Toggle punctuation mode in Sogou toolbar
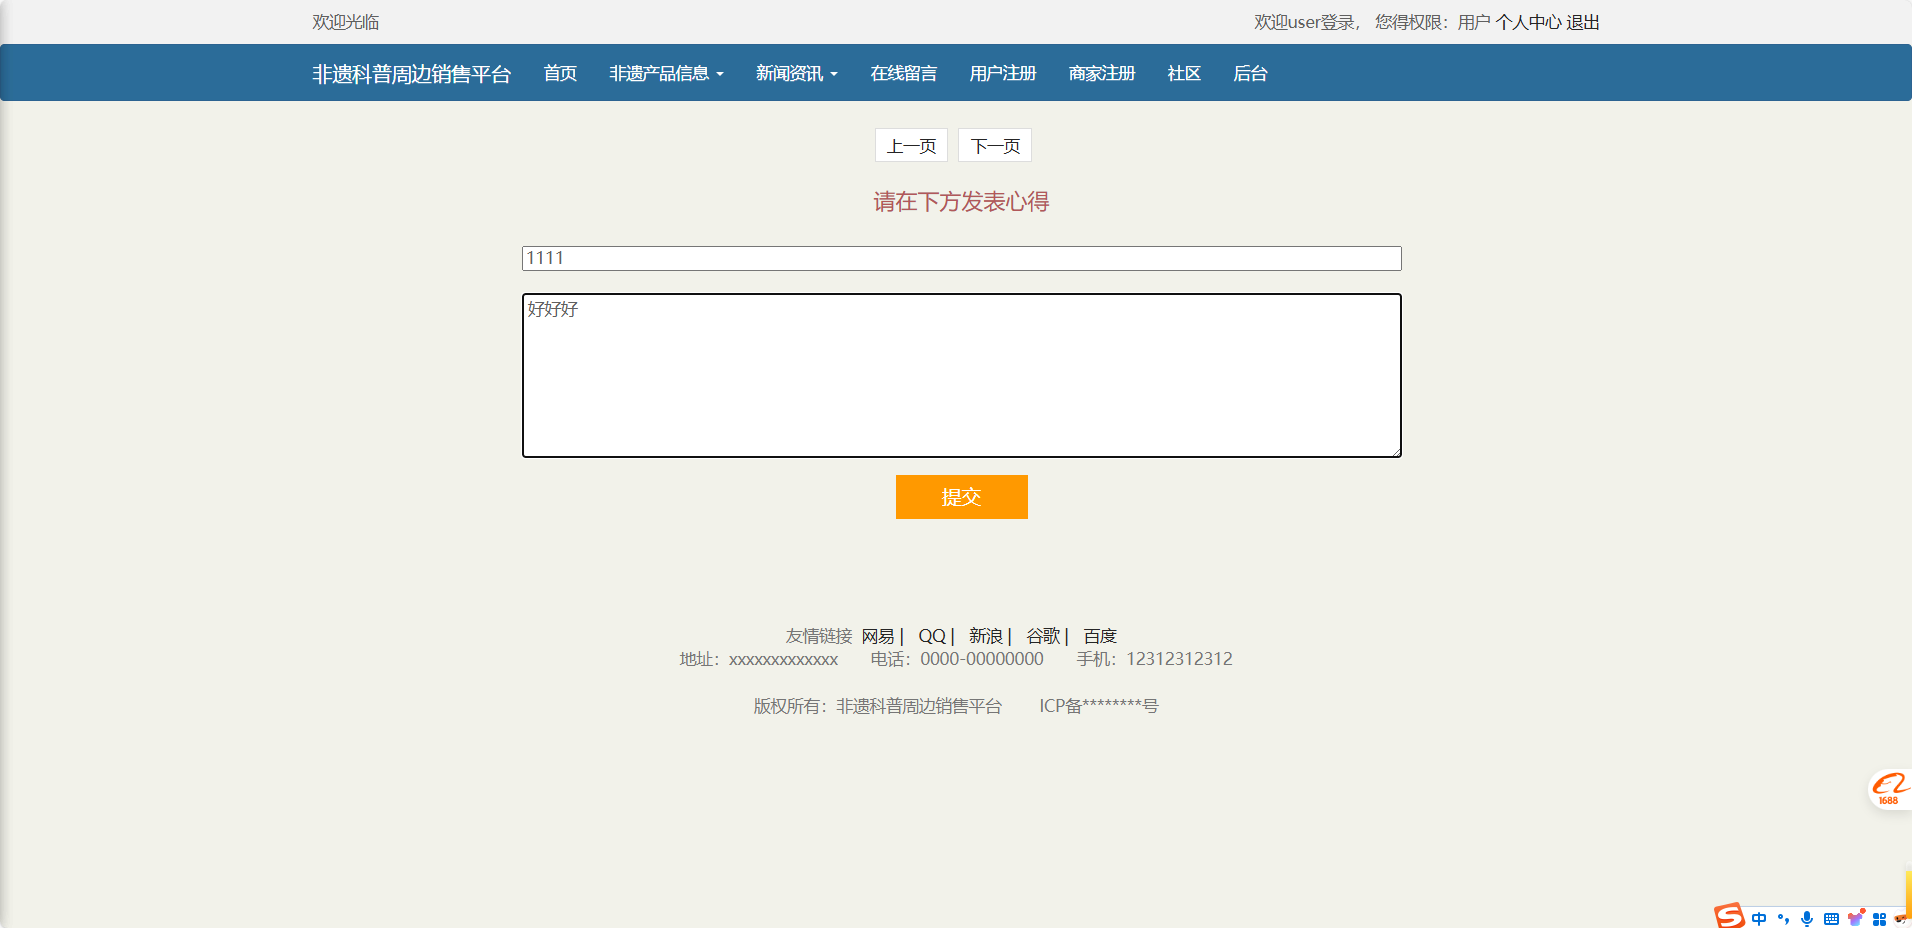Viewport: 1912px width, 928px height. (1785, 918)
